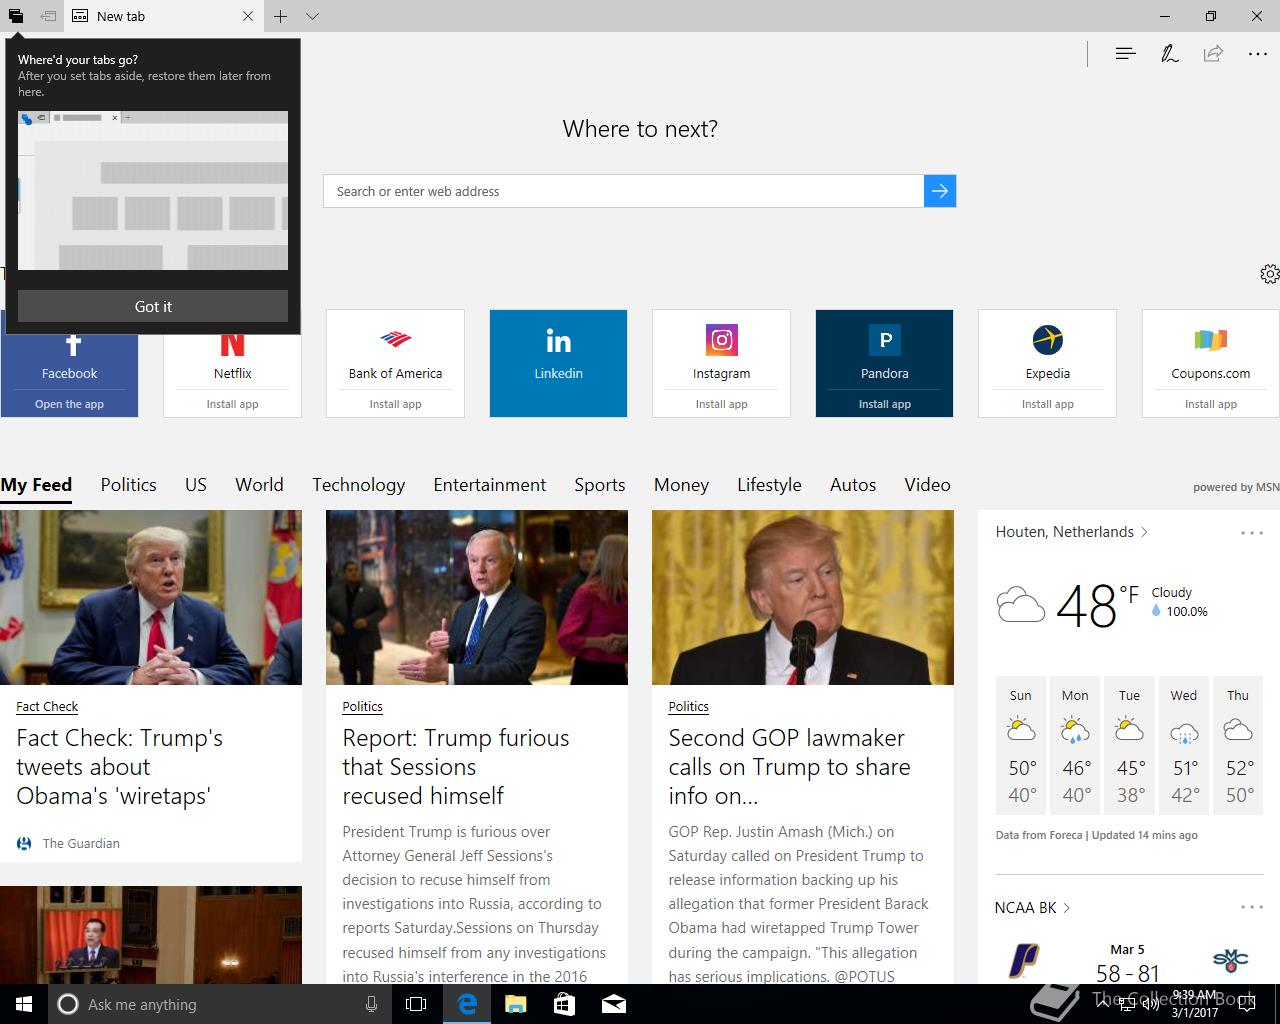Click the Politics label above the Sessions article
The image size is (1280, 1024).
pyautogui.click(x=362, y=706)
